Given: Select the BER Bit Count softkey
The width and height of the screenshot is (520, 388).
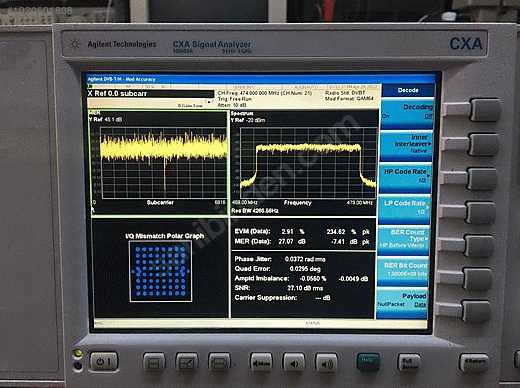Looking at the screenshot, I should tap(403, 271).
